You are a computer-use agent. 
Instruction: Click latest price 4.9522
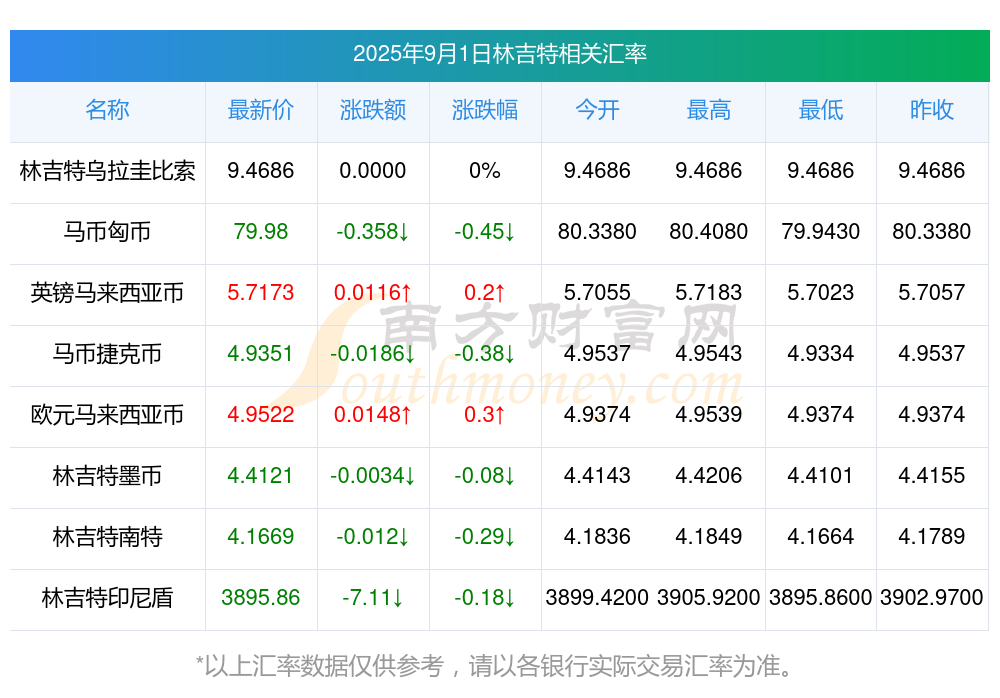tap(260, 414)
